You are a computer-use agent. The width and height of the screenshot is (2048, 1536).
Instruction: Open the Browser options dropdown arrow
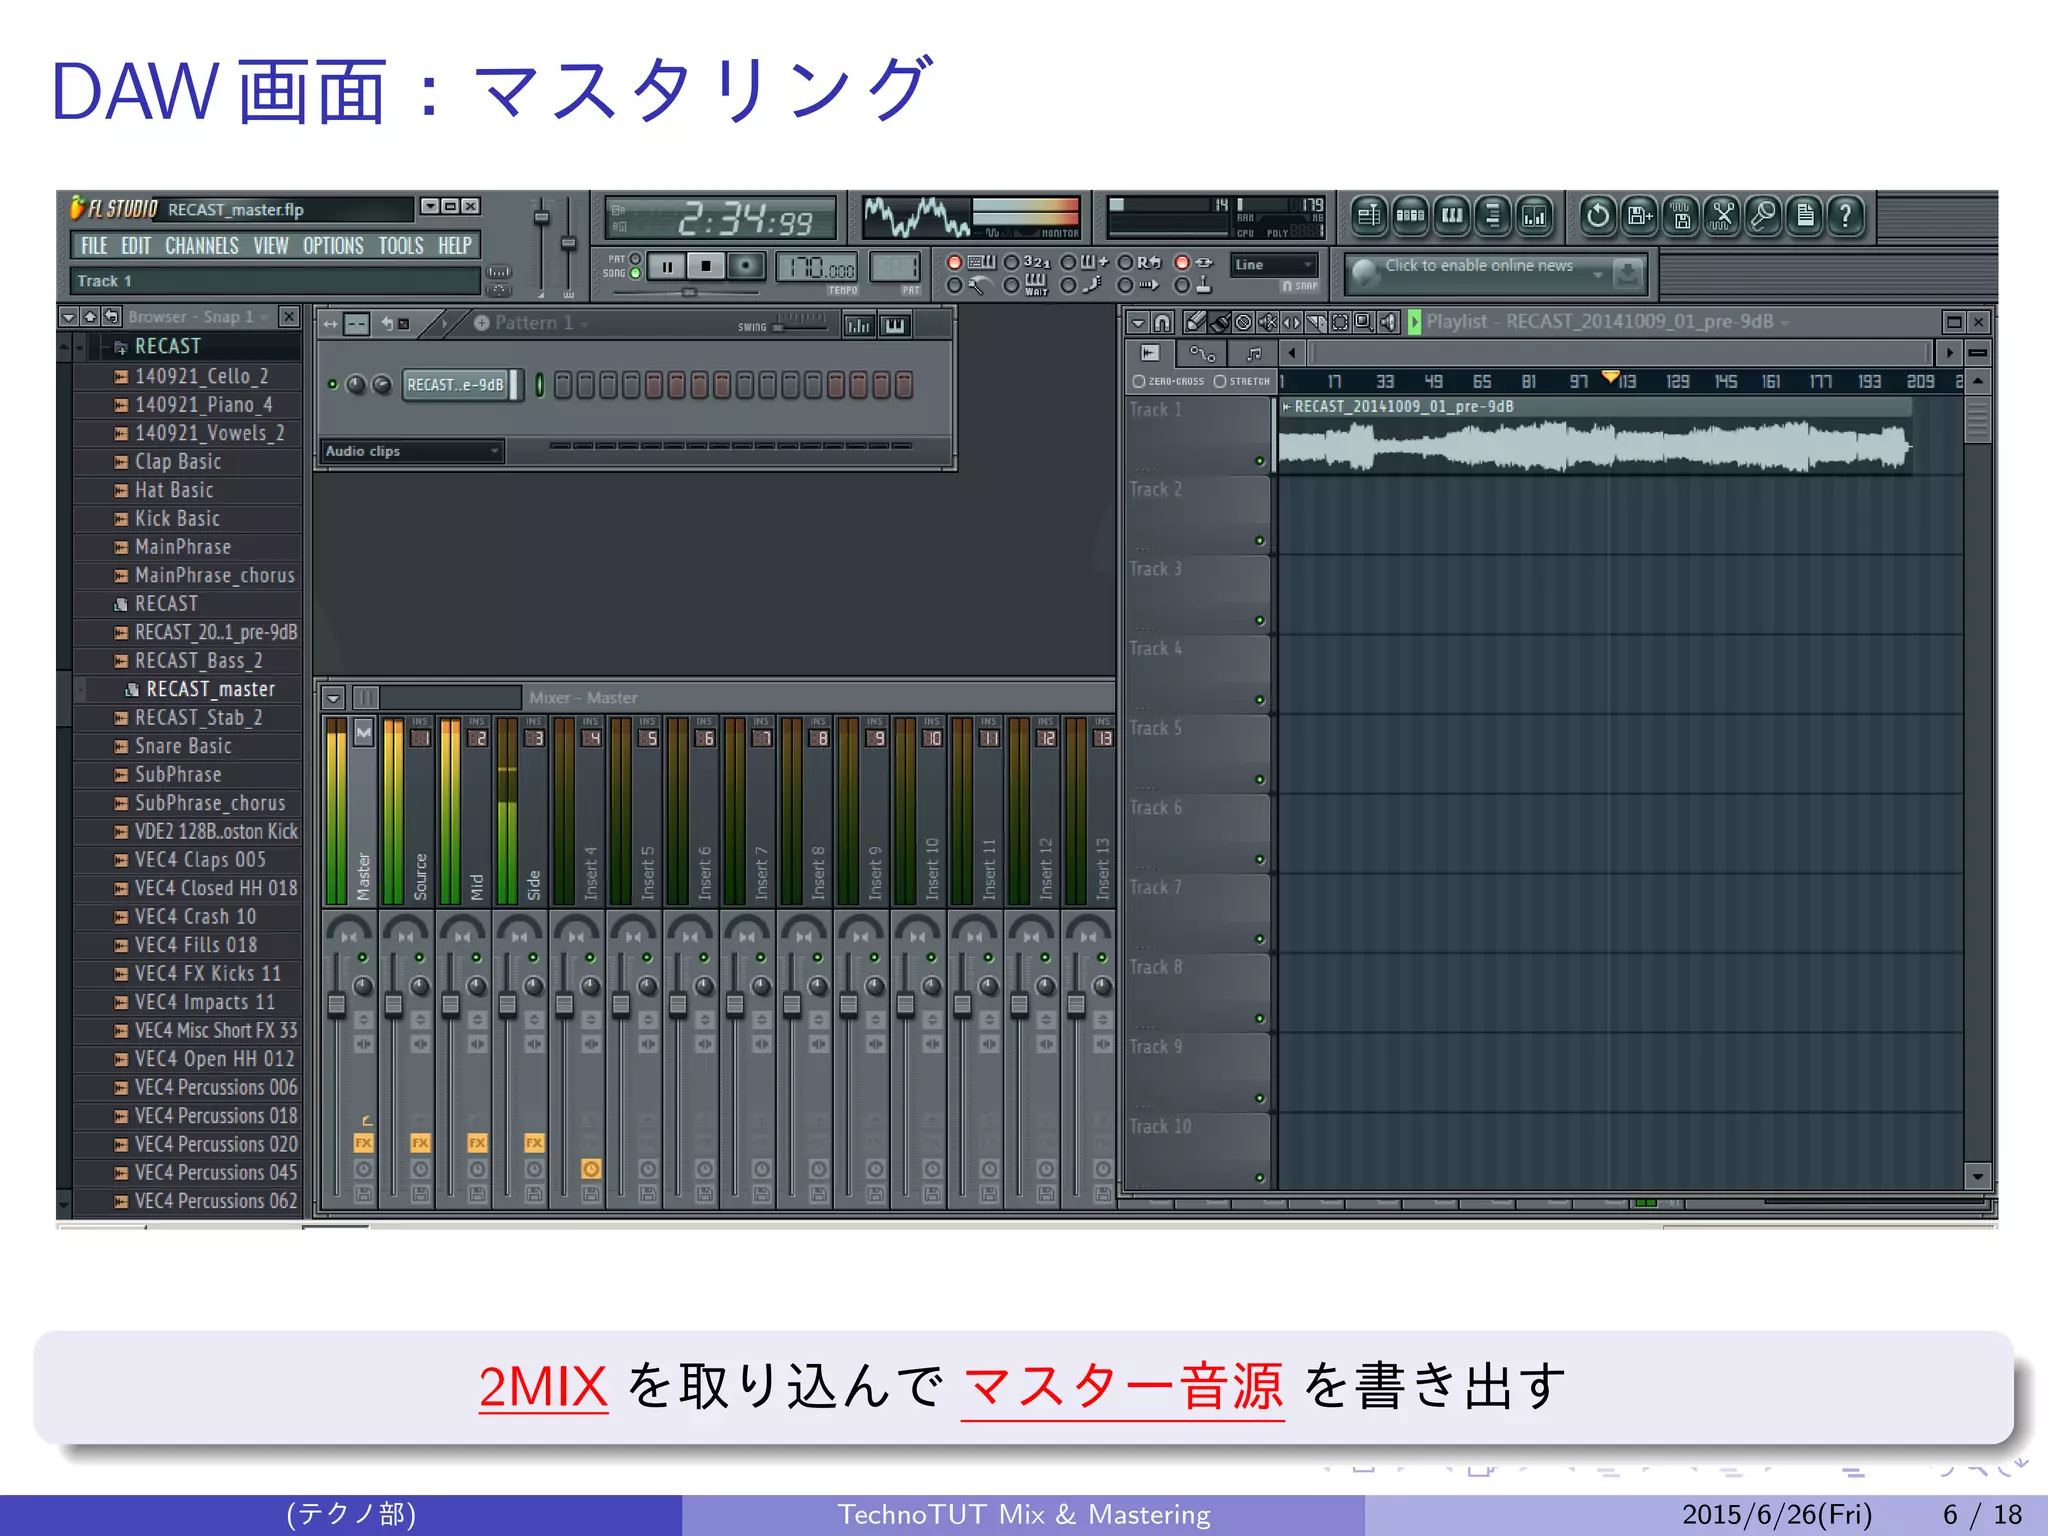[68, 317]
